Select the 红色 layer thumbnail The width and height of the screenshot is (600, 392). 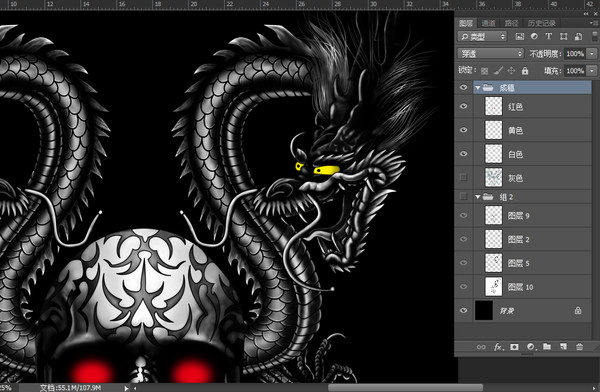pyautogui.click(x=494, y=106)
